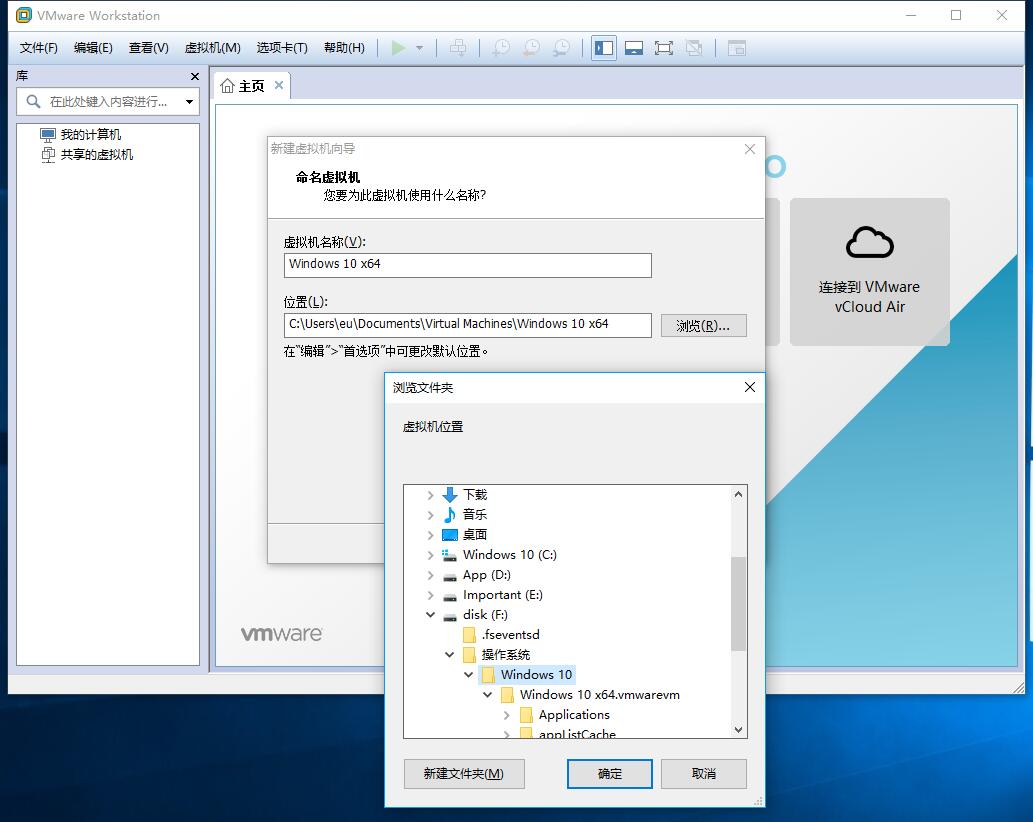Expand the Windows 10 (C:) drive
Image resolution: width=1033 pixels, height=822 pixels.
[x=430, y=555]
